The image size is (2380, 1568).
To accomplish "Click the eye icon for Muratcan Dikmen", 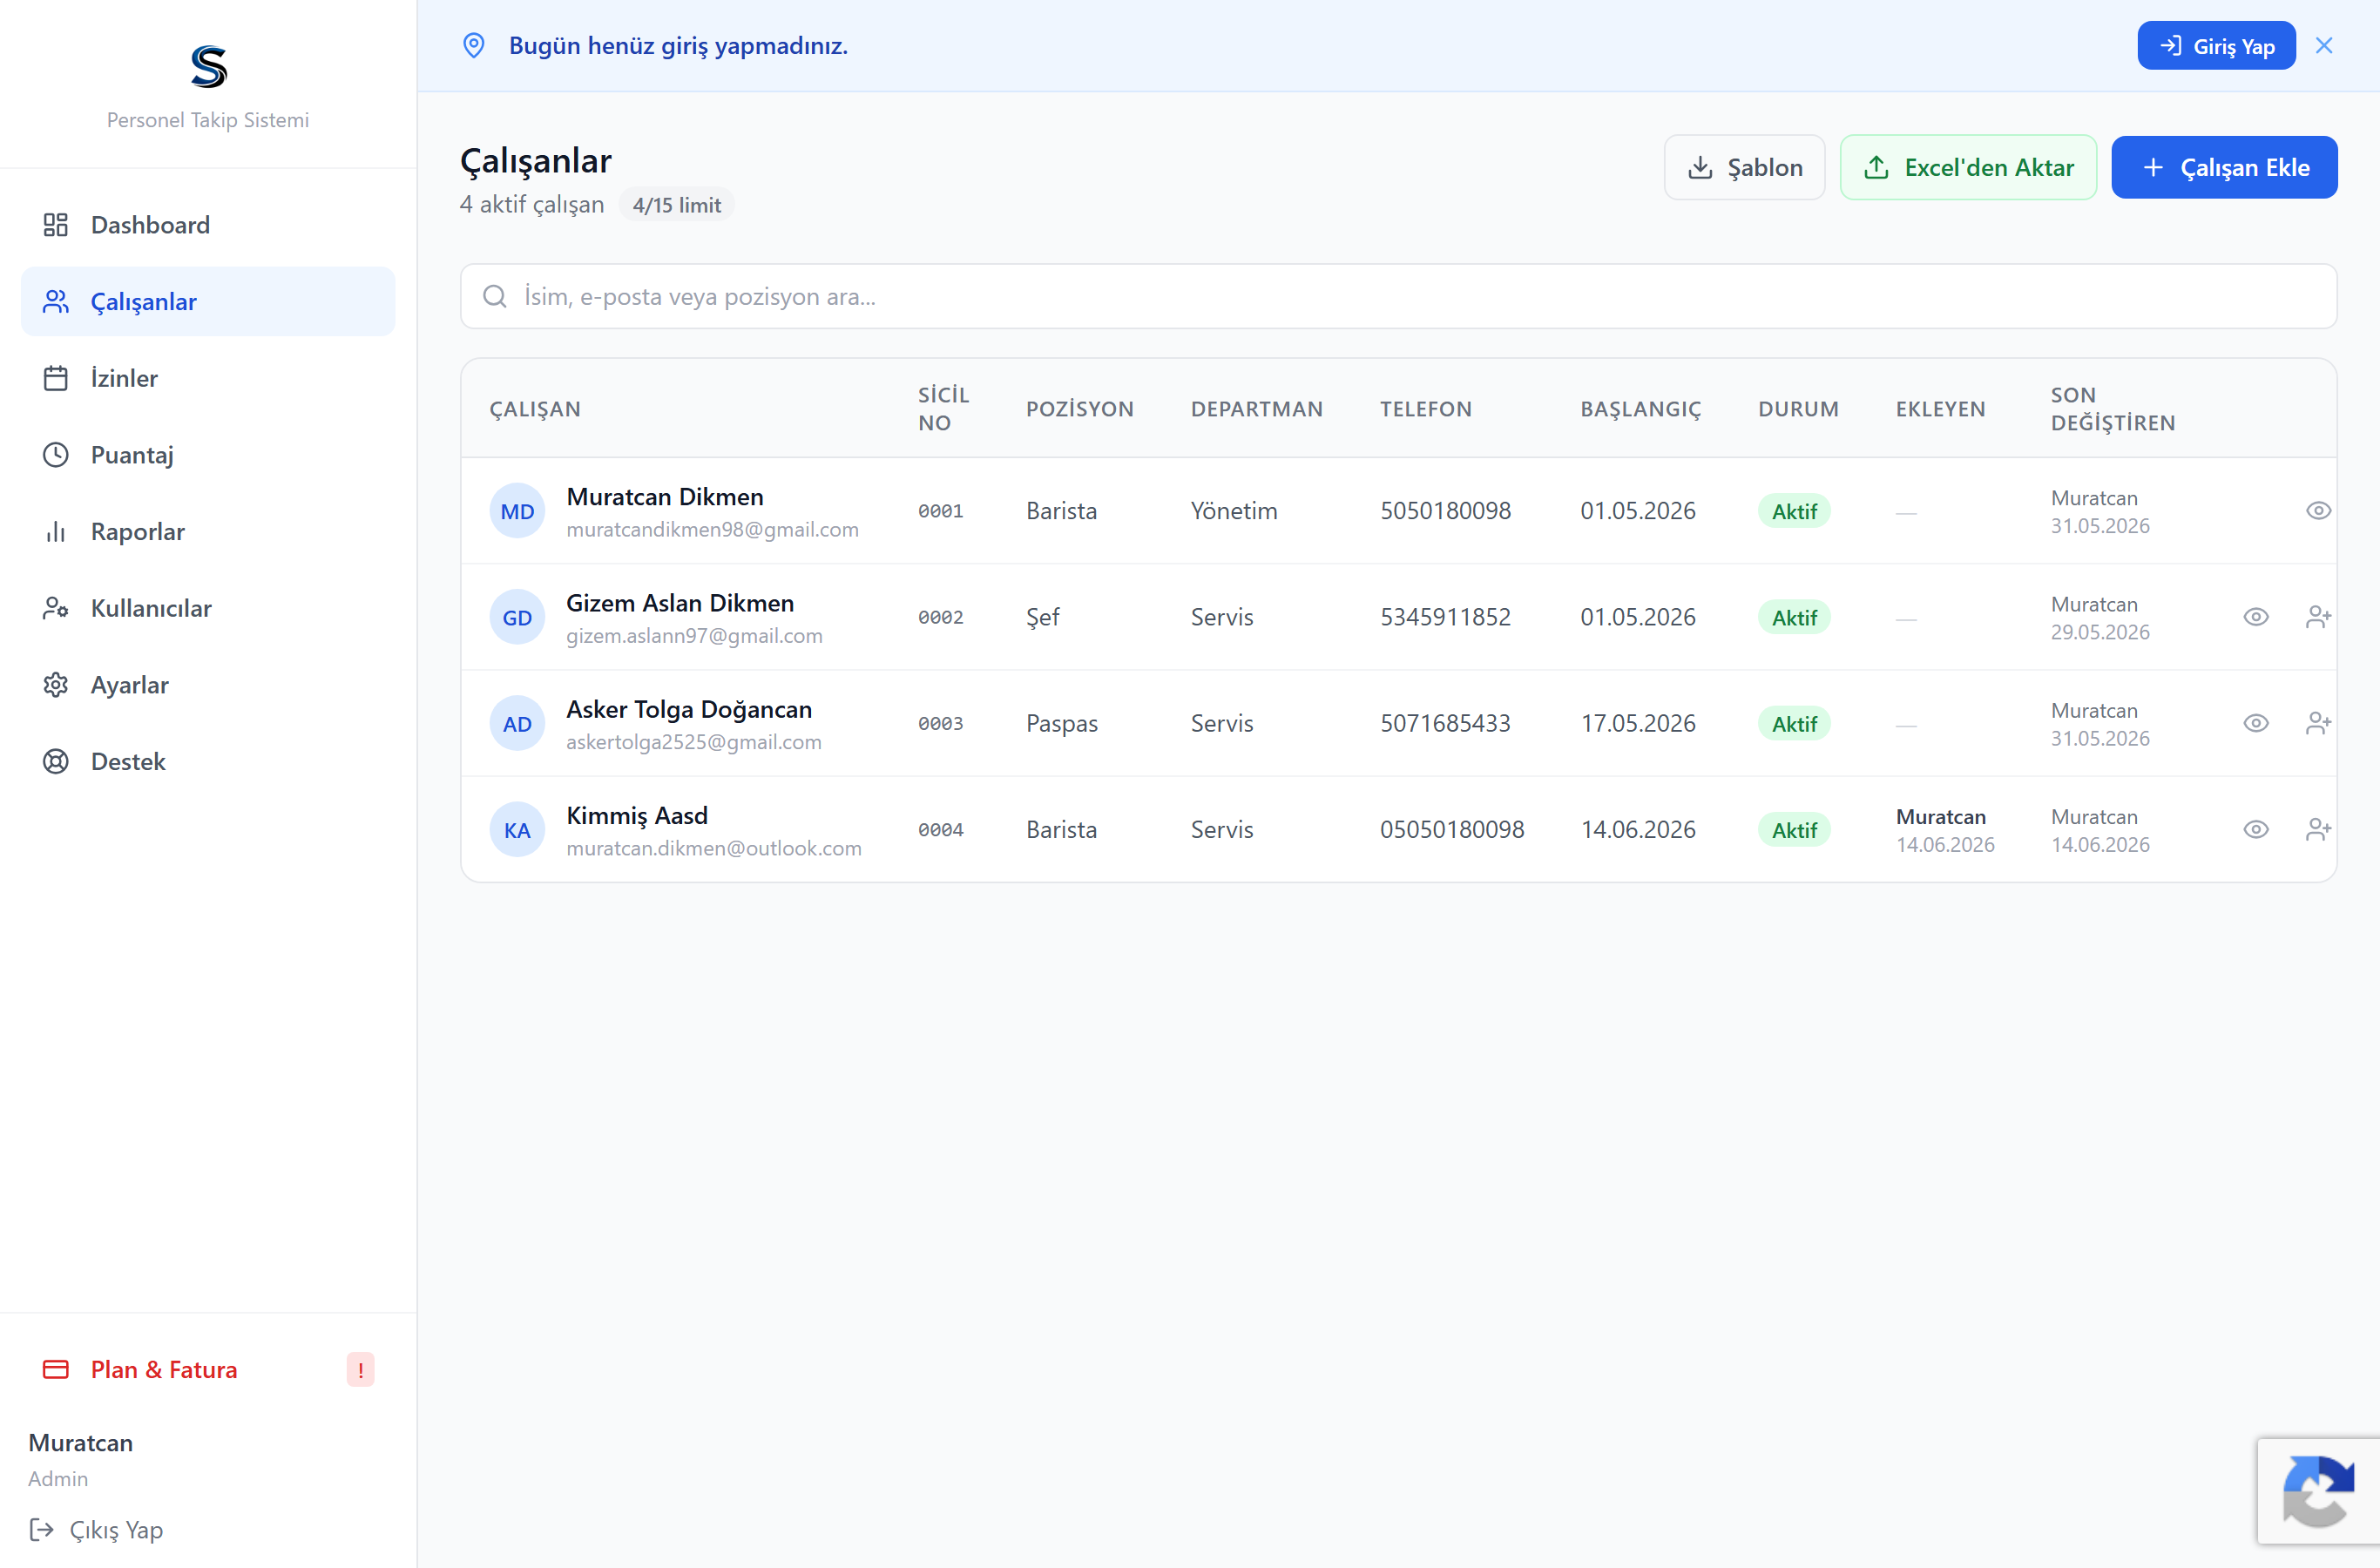I will coord(2318,511).
